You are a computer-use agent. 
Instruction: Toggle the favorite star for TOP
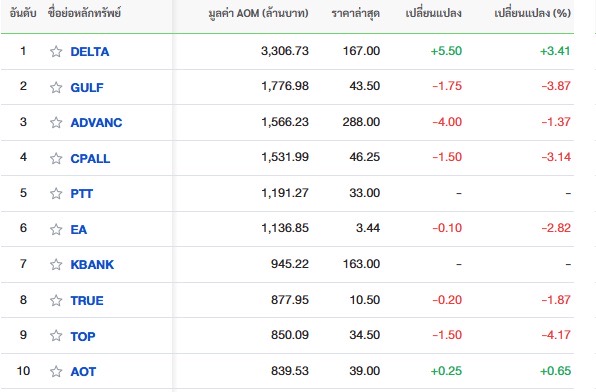[x=56, y=336]
